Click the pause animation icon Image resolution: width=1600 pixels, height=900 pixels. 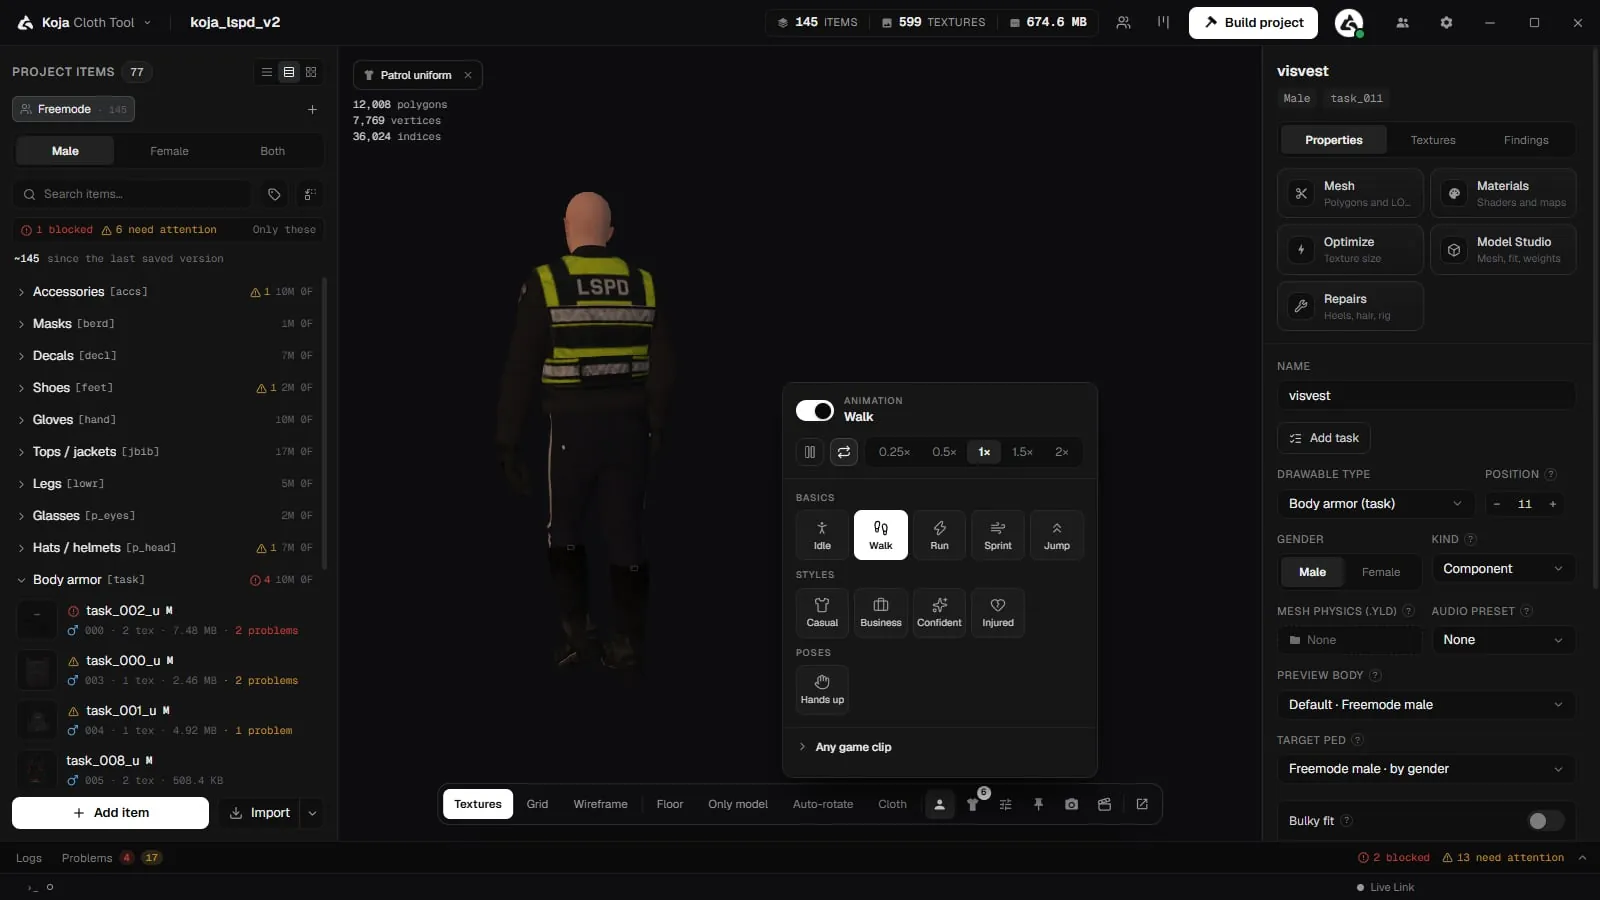[810, 452]
